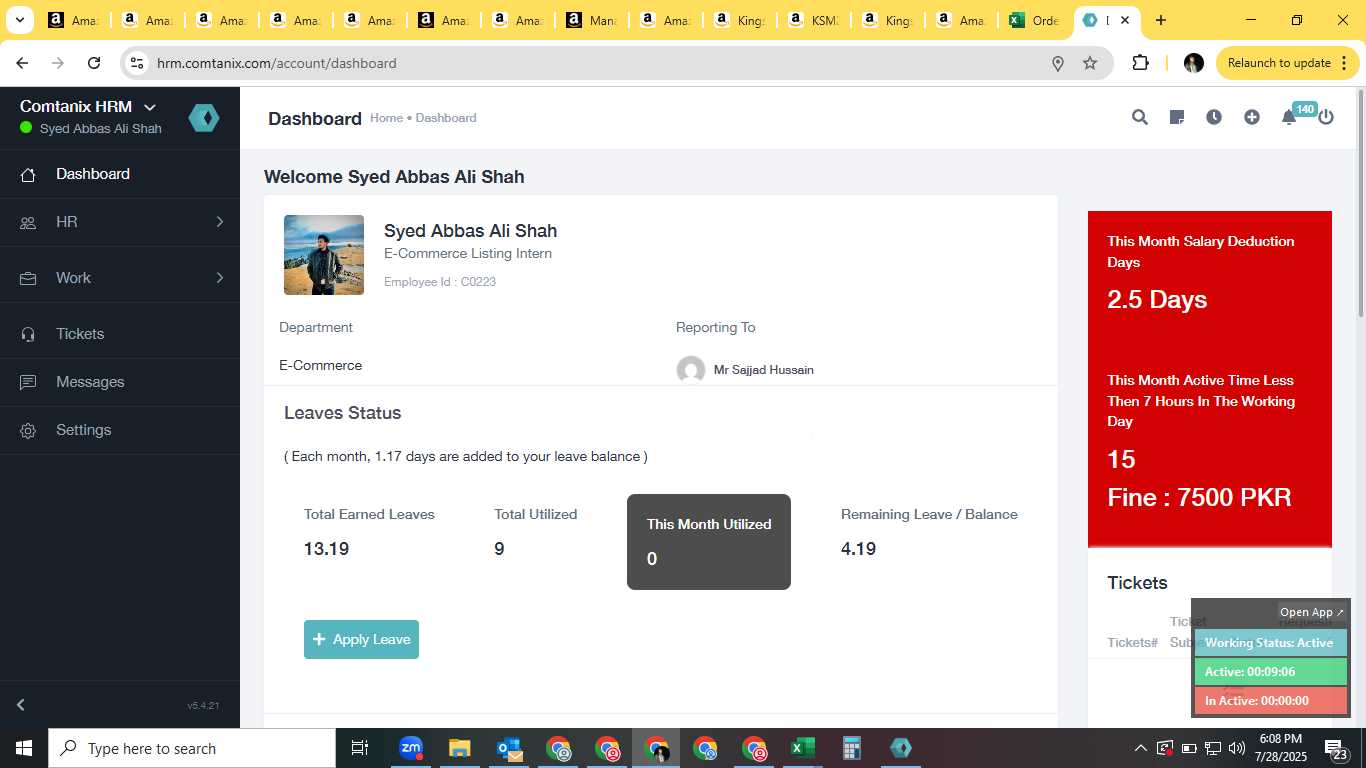Open the tab search dropdown in Chrome
The height and width of the screenshot is (768, 1366).
click(20, 20)
